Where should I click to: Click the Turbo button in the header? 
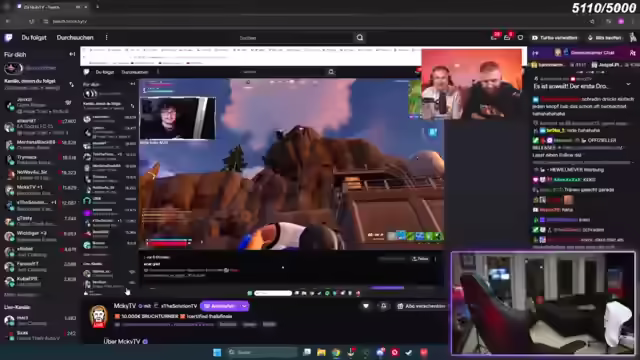[x=555, y=38]
